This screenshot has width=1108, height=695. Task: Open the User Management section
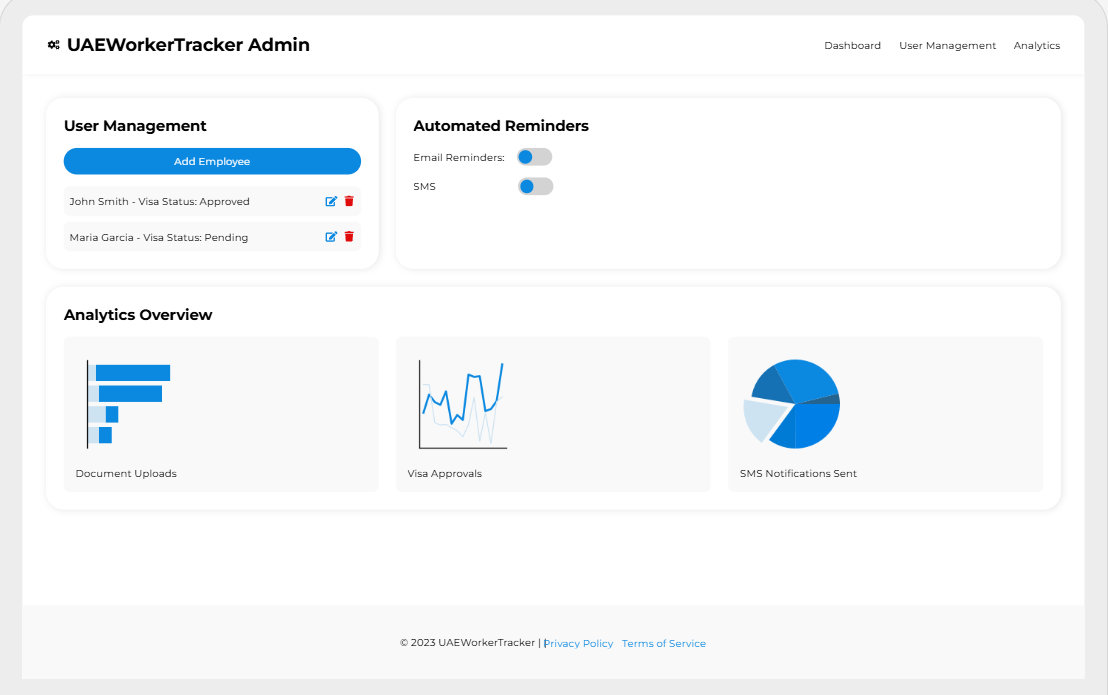click(x=947, y=45)
